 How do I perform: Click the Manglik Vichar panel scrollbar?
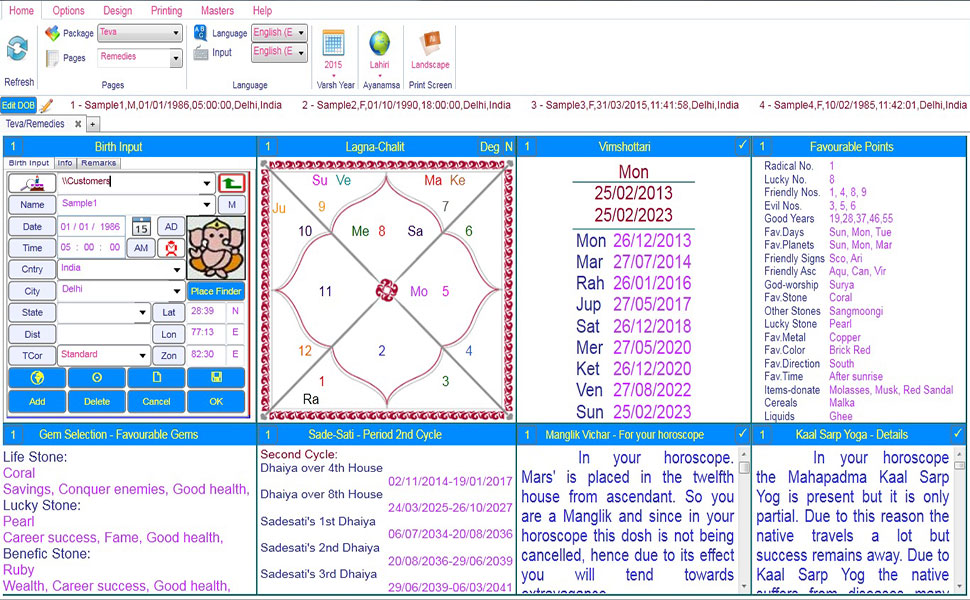click(744, 520)
